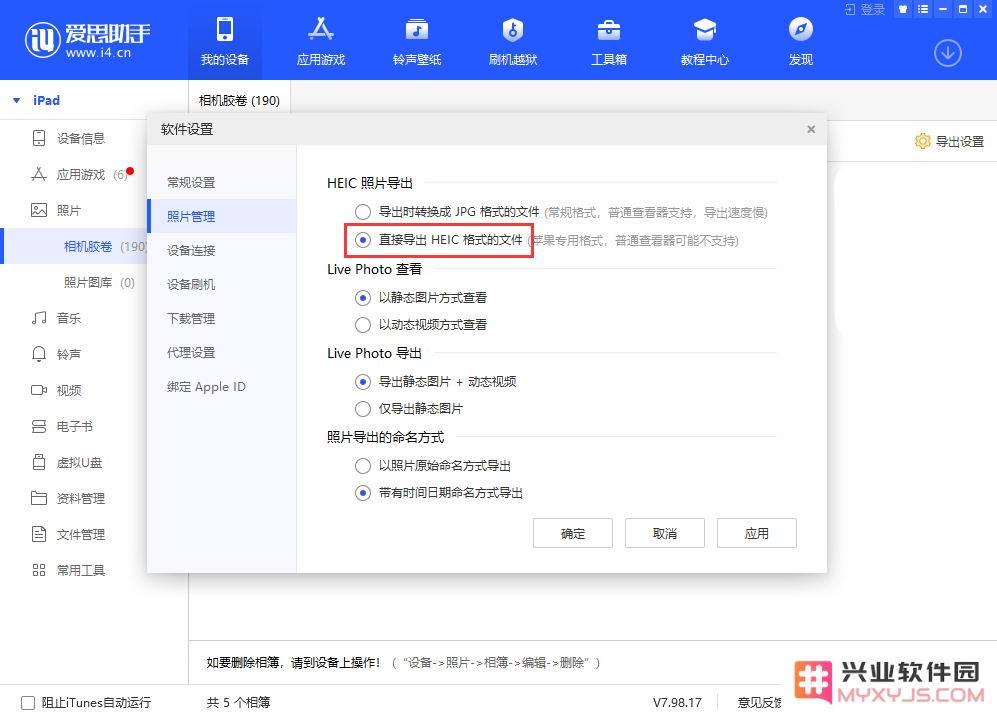Select direct HEIC format export
Viewport: 997px width, 719px height.
coord(362,240)
